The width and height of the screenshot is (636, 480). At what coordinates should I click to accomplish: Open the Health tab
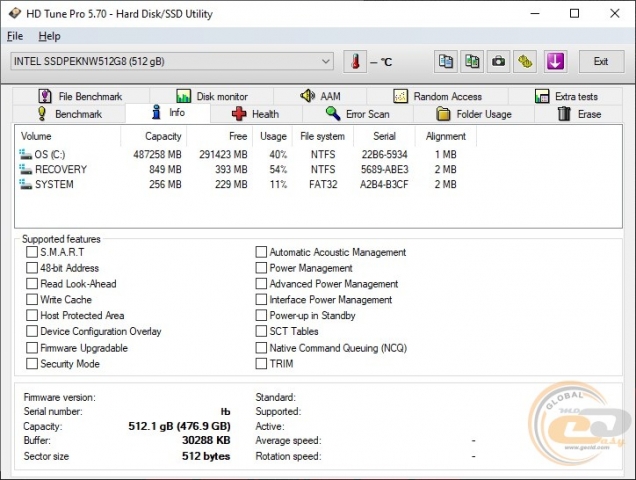pos(256,114)
